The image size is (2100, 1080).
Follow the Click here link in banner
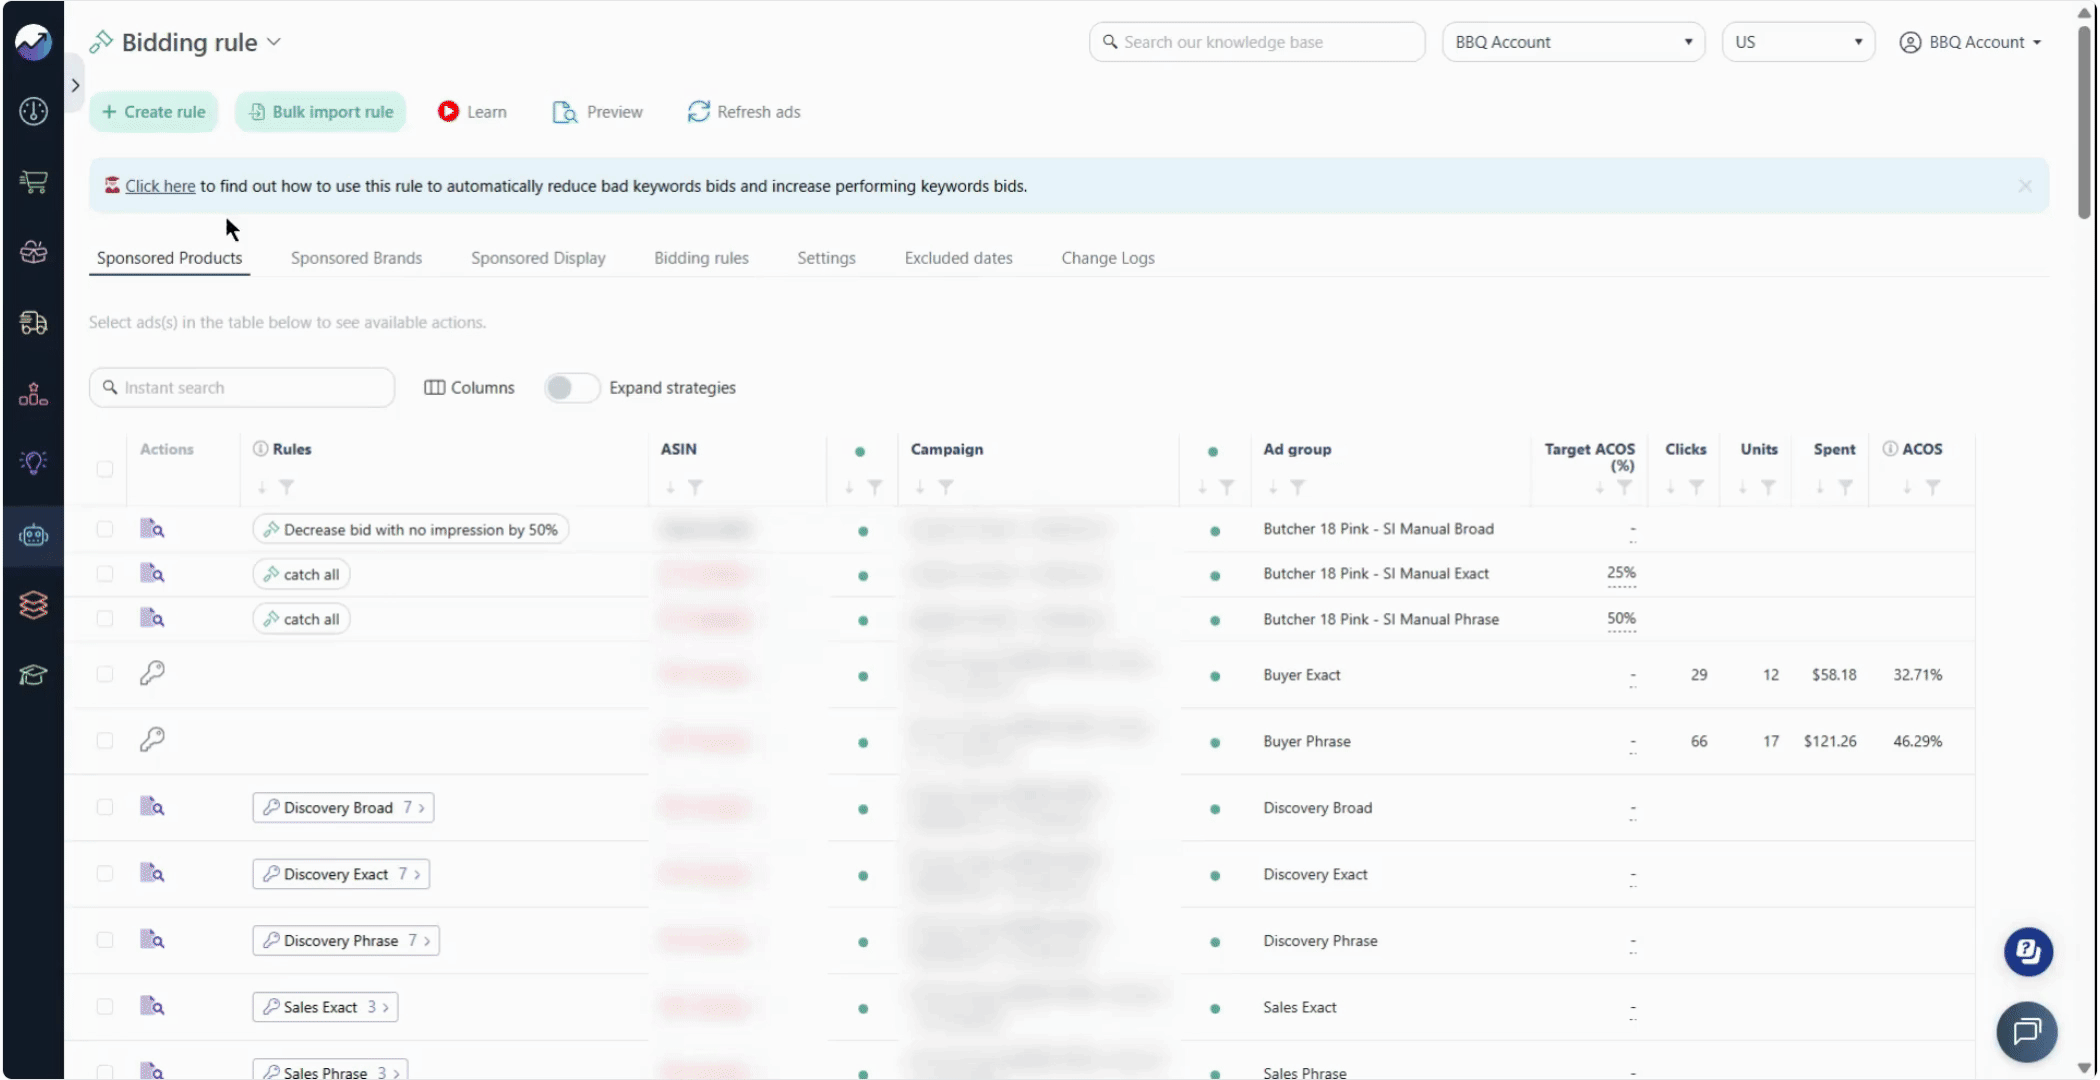160,186
